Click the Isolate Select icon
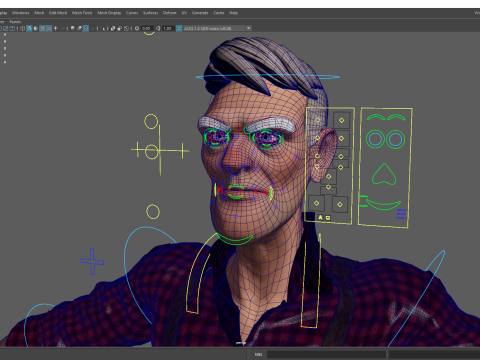Image resolution: width=480 pixels, height=360 pixels. [102, 28]
